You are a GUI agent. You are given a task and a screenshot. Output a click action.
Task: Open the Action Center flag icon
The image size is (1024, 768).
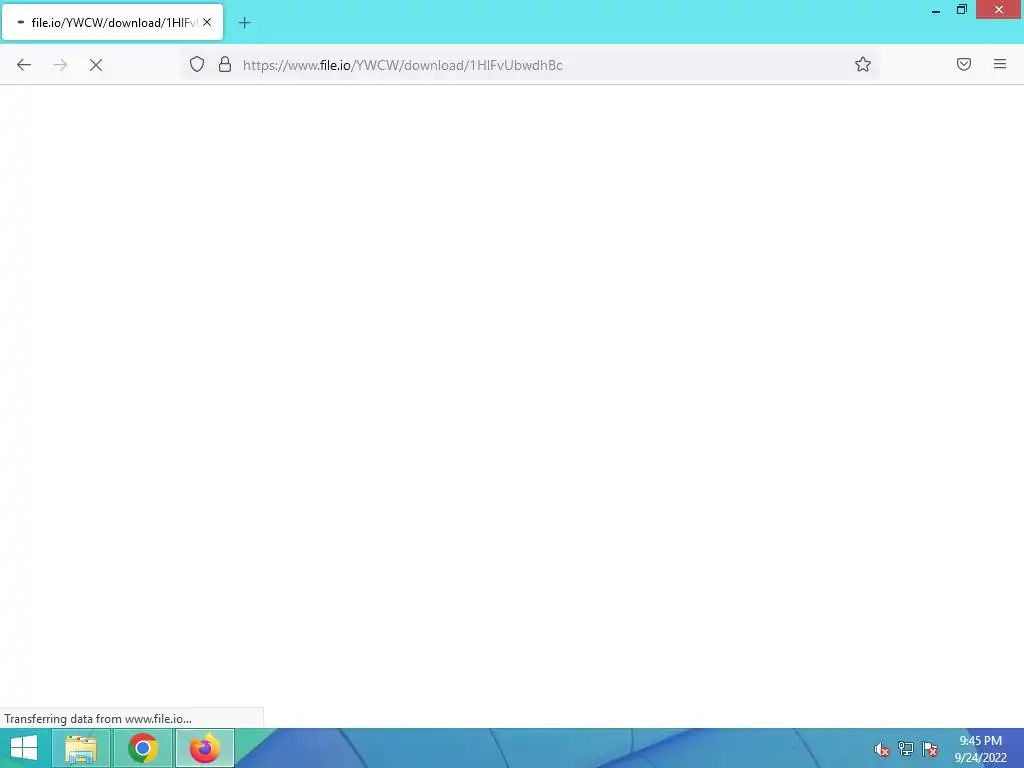point(930,749)
